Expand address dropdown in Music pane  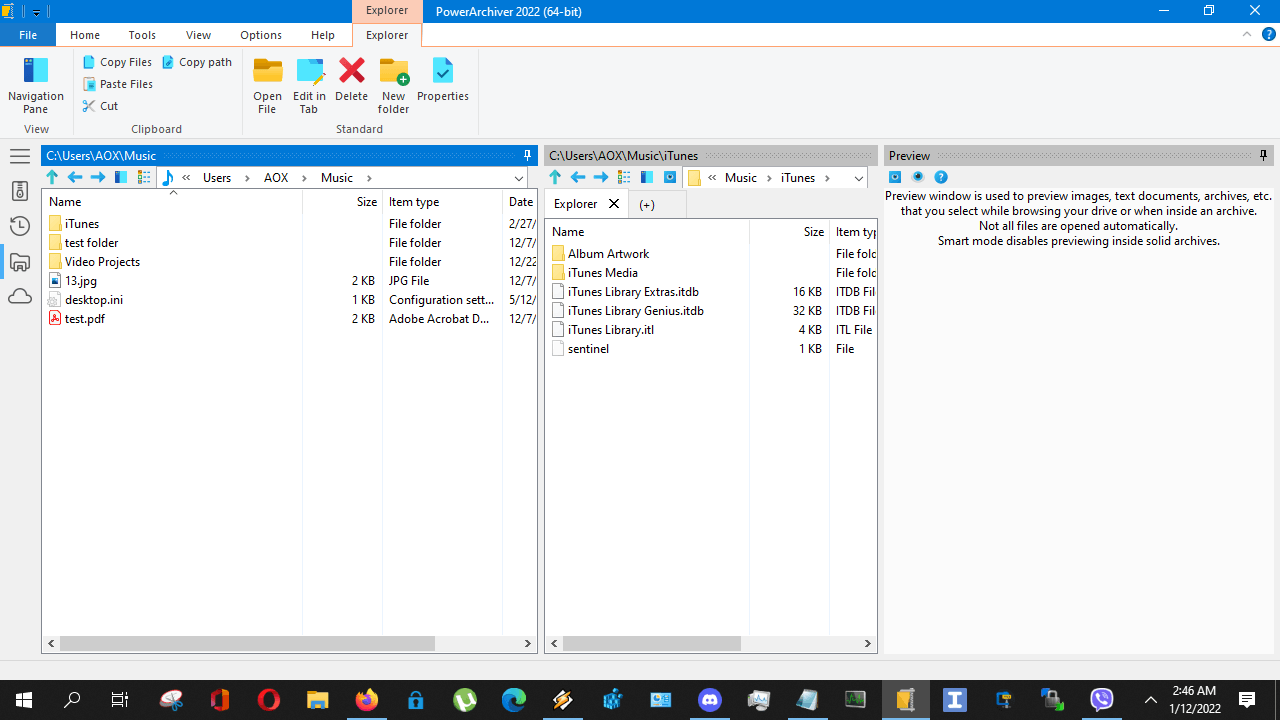click(518, 178)
